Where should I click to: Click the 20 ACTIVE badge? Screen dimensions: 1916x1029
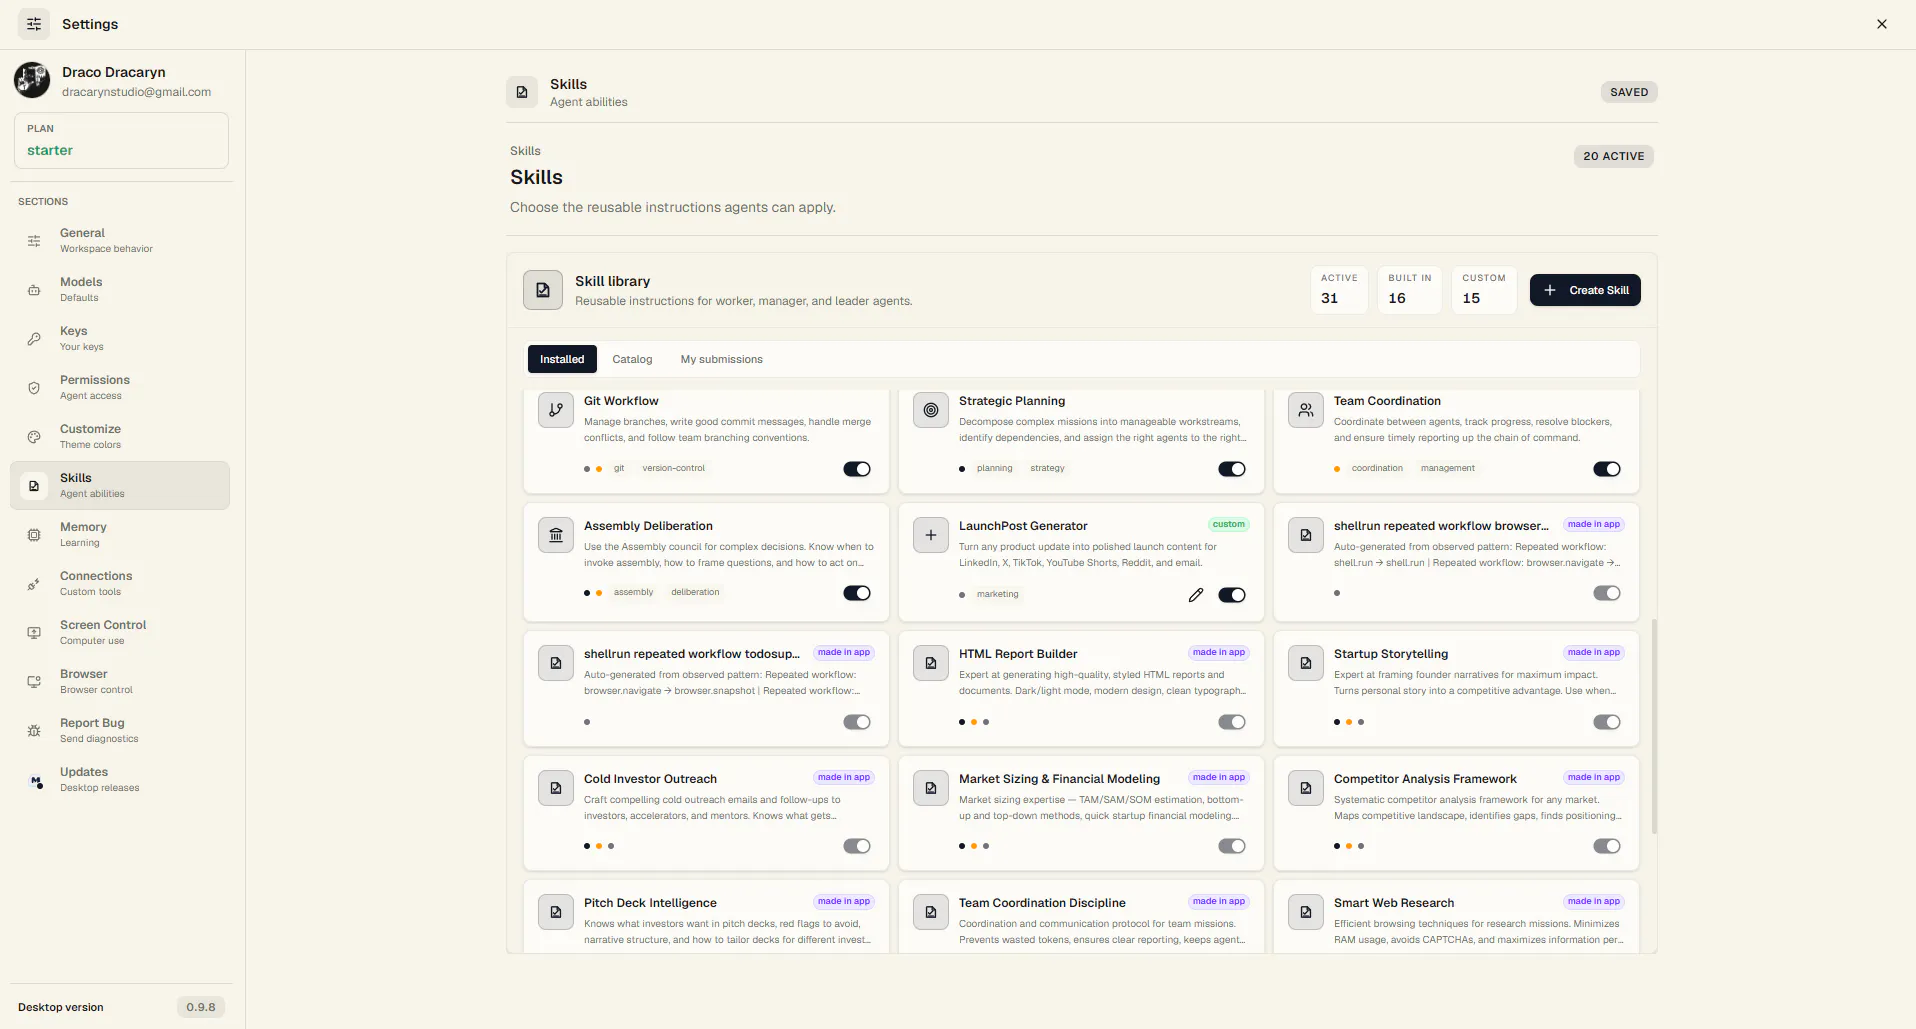pos(1613,156)
